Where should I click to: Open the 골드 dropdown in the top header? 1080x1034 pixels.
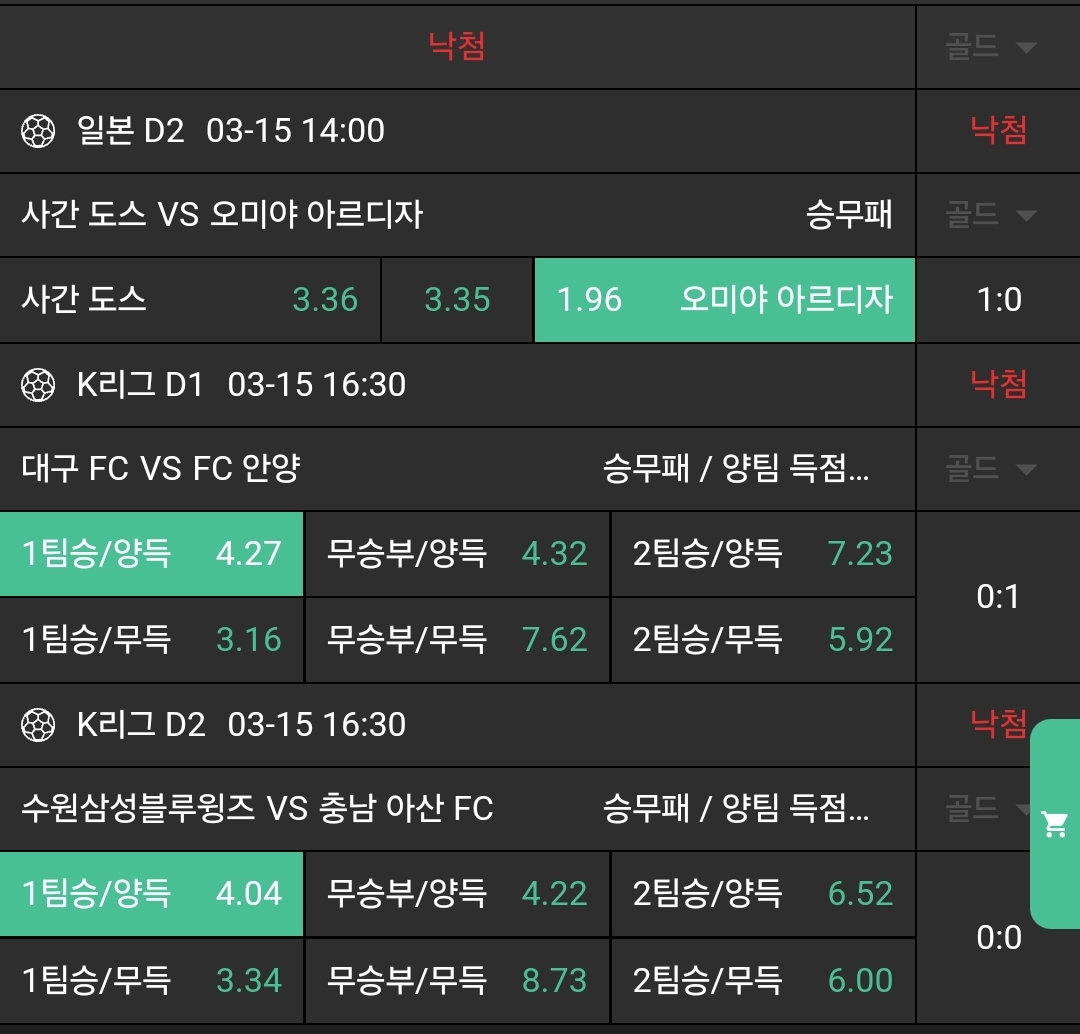[x=990, y=47]
